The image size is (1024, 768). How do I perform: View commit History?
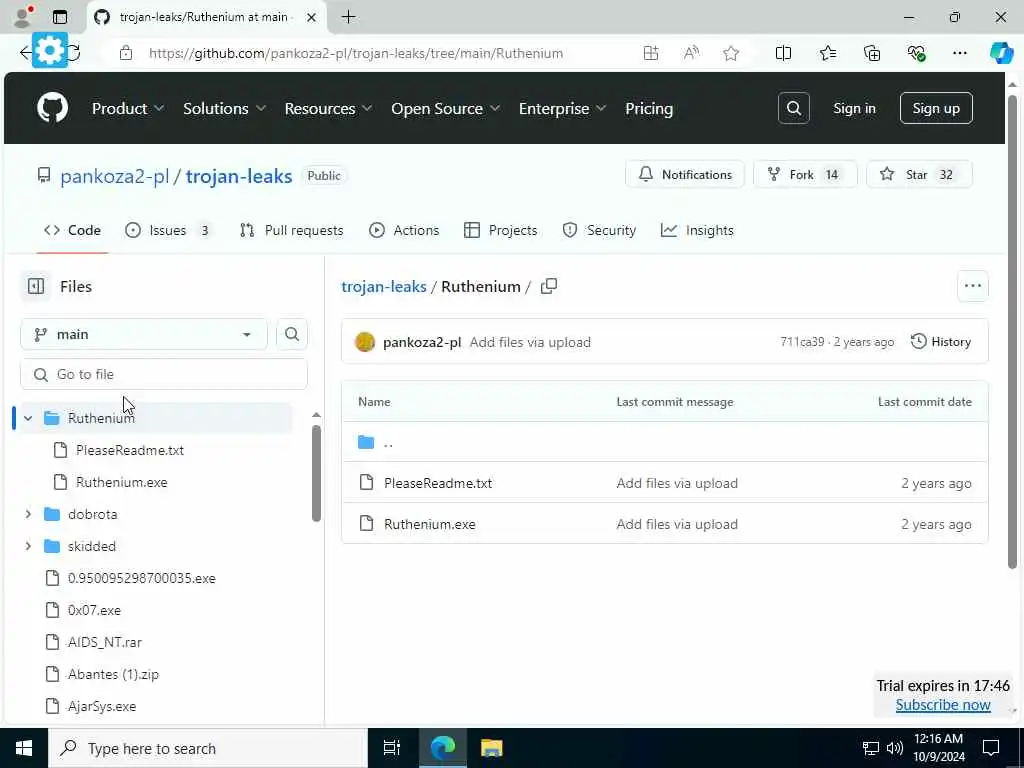(x=941, y=342)
